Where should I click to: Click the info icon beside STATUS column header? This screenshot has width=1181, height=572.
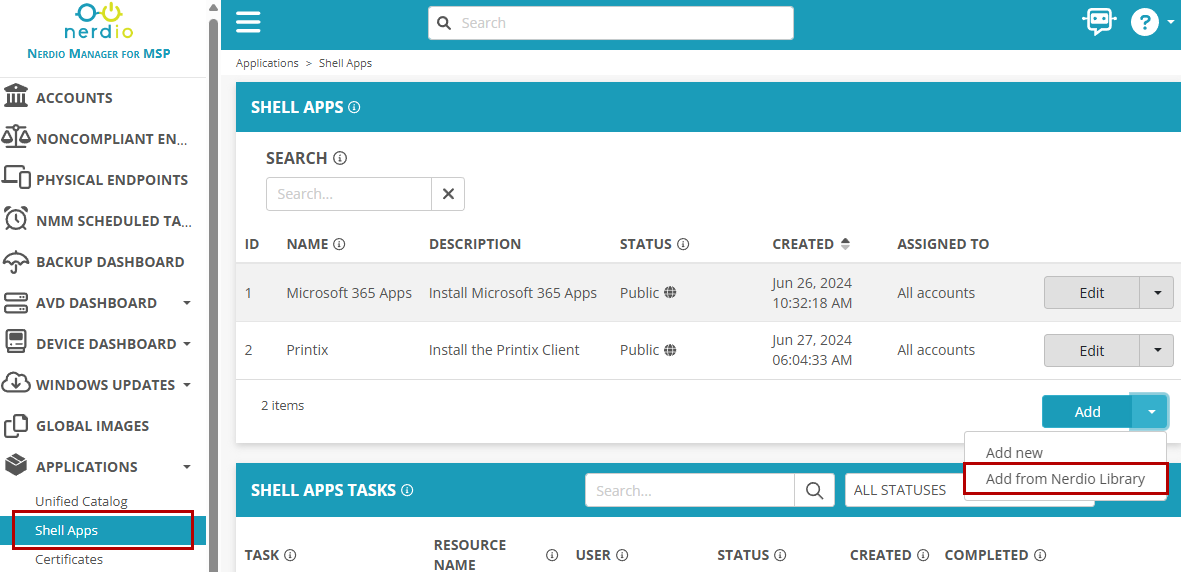click(683, 244)
